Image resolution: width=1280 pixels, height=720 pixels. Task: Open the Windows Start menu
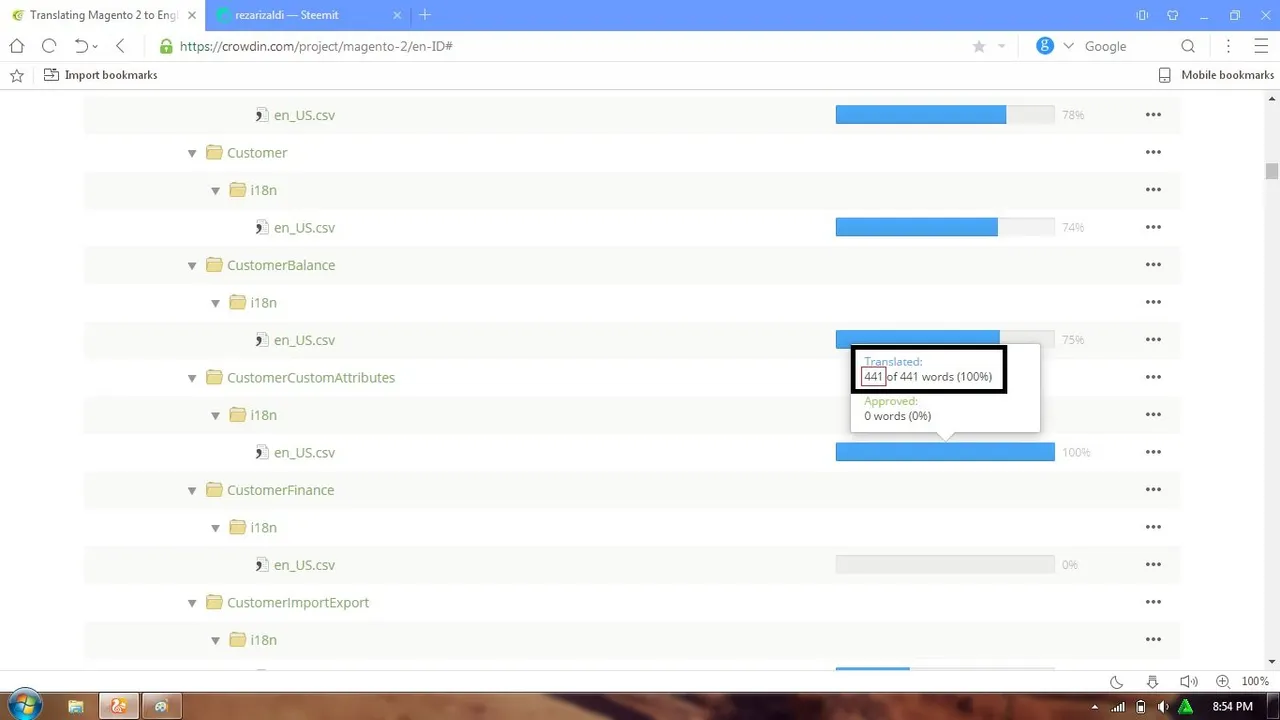[x=24, y=706]
